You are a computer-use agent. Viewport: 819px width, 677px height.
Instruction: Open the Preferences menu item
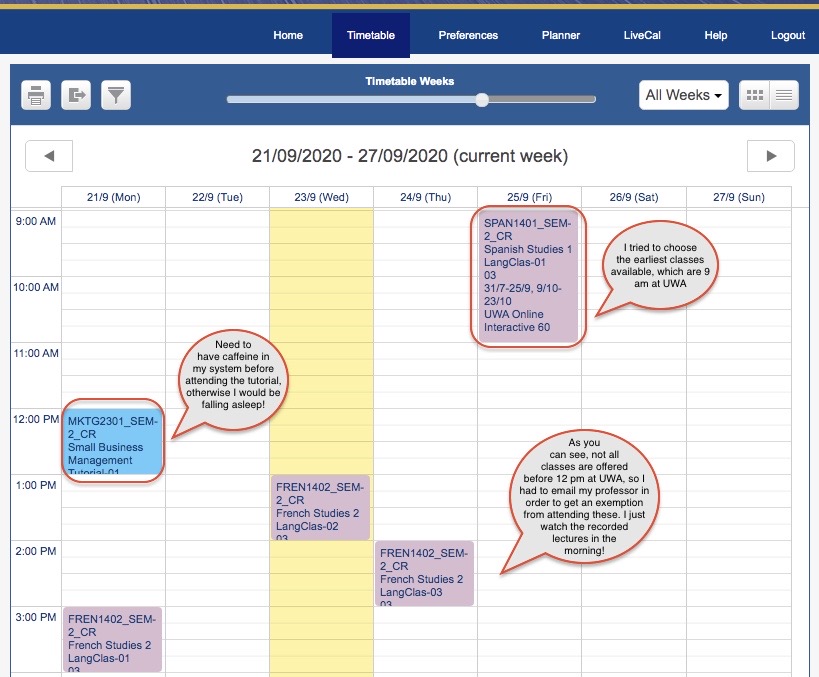coord(468,35)
